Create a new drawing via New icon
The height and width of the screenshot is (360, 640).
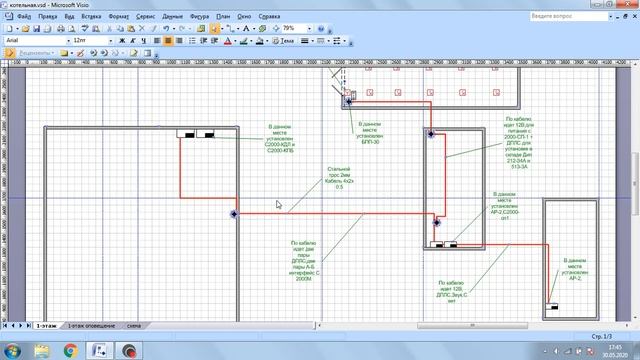(9, 29)
